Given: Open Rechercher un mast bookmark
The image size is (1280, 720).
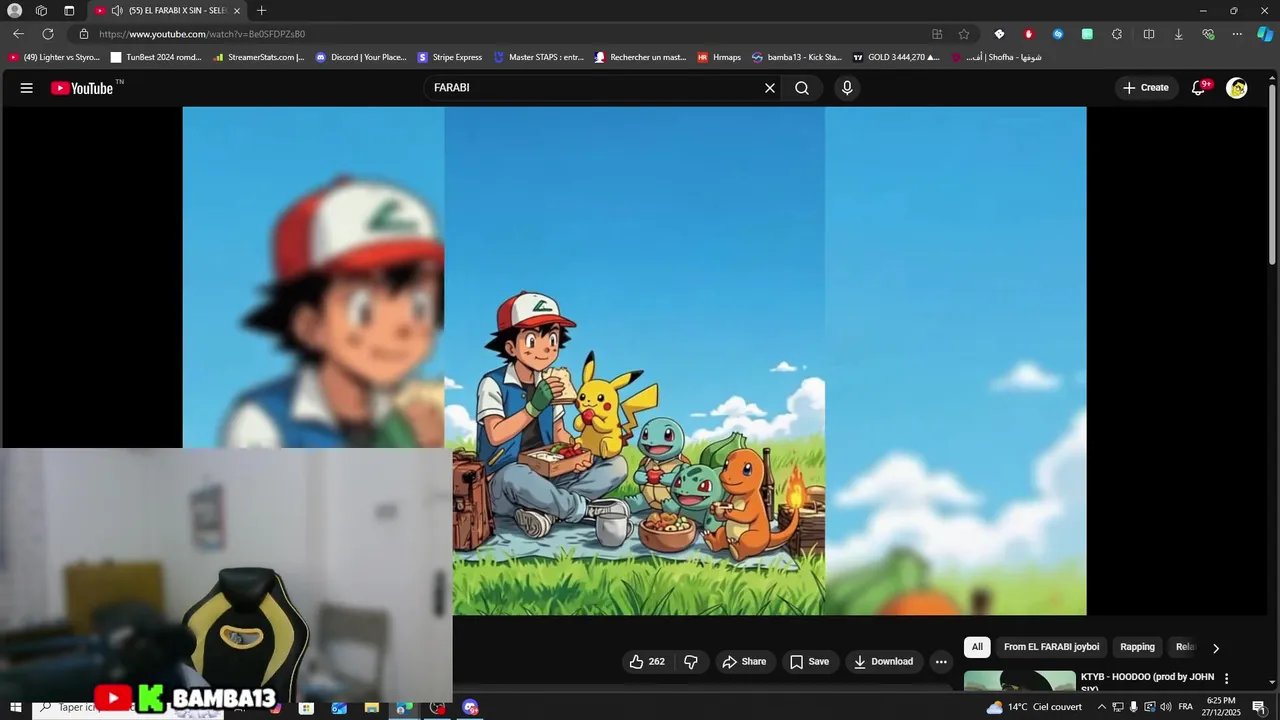Looking at the screenshot, I should coord(641,57).
